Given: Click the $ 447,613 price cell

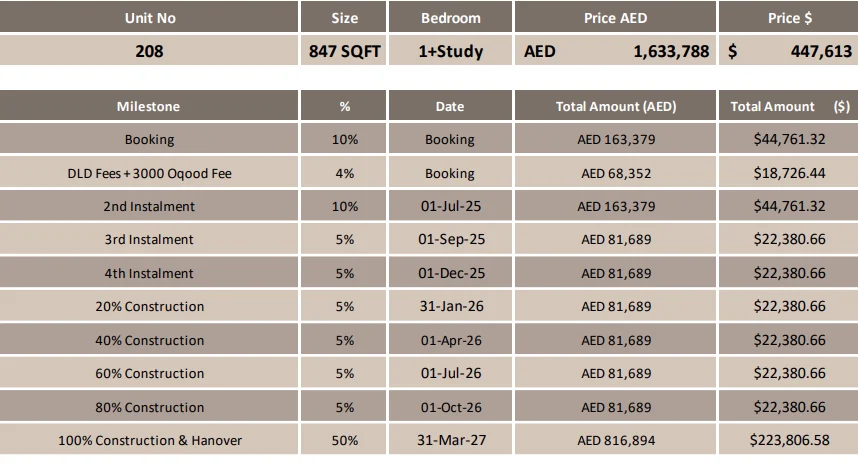Looking at the screenshot, I should click(789, 50).
